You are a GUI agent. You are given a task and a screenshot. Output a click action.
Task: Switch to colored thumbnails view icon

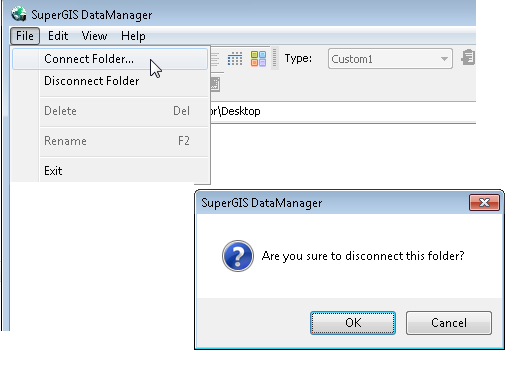(x=258, y=59)
